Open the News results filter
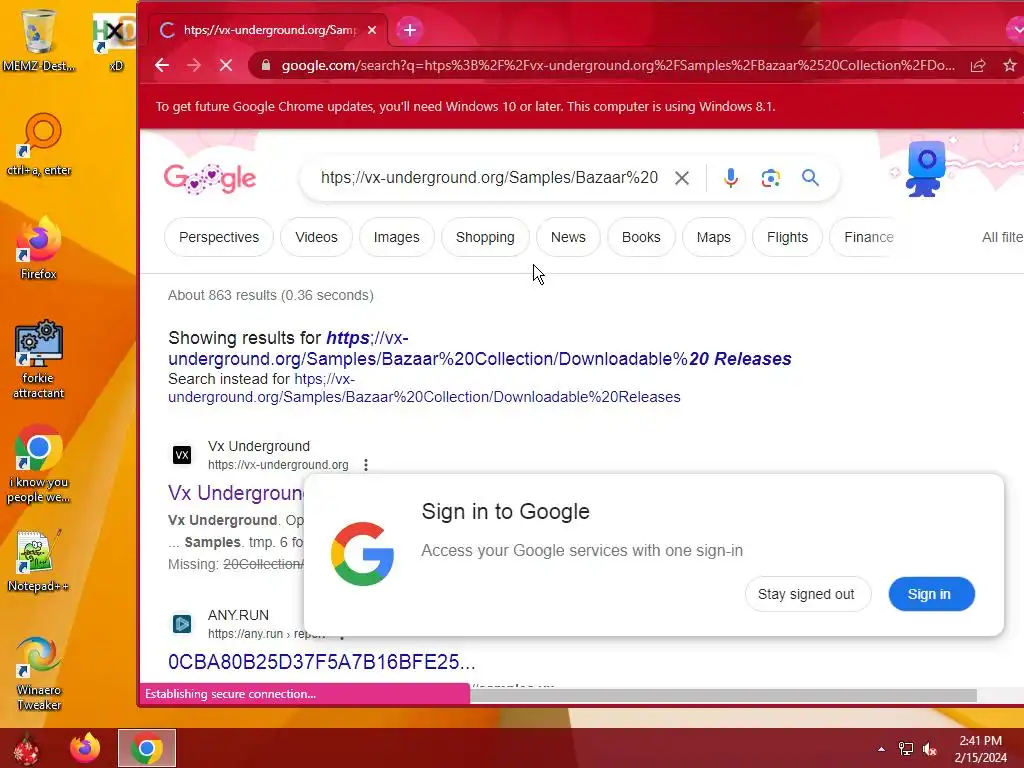The height and width of the screenshot is (768, 1024). (x=568, y=237)
